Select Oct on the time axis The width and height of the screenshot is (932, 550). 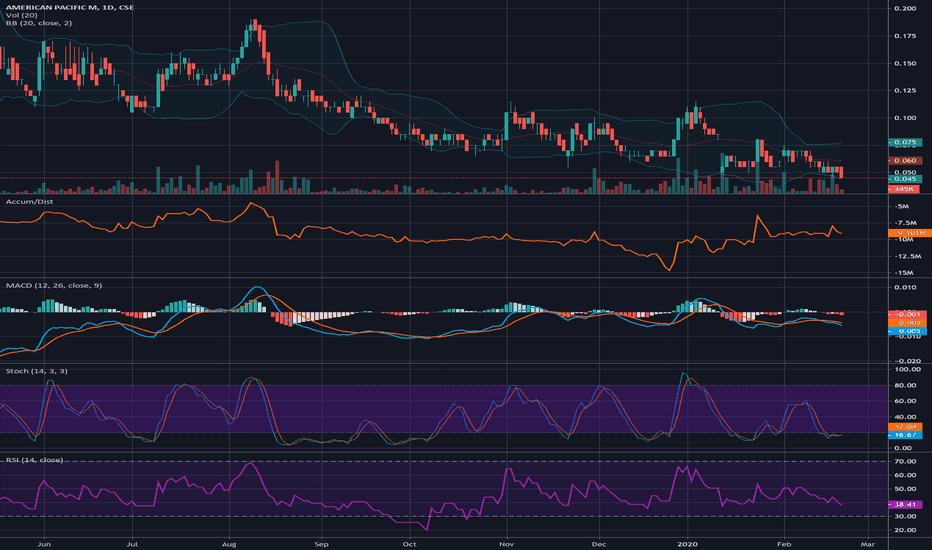pyautogui.click(x=409, y=543)
